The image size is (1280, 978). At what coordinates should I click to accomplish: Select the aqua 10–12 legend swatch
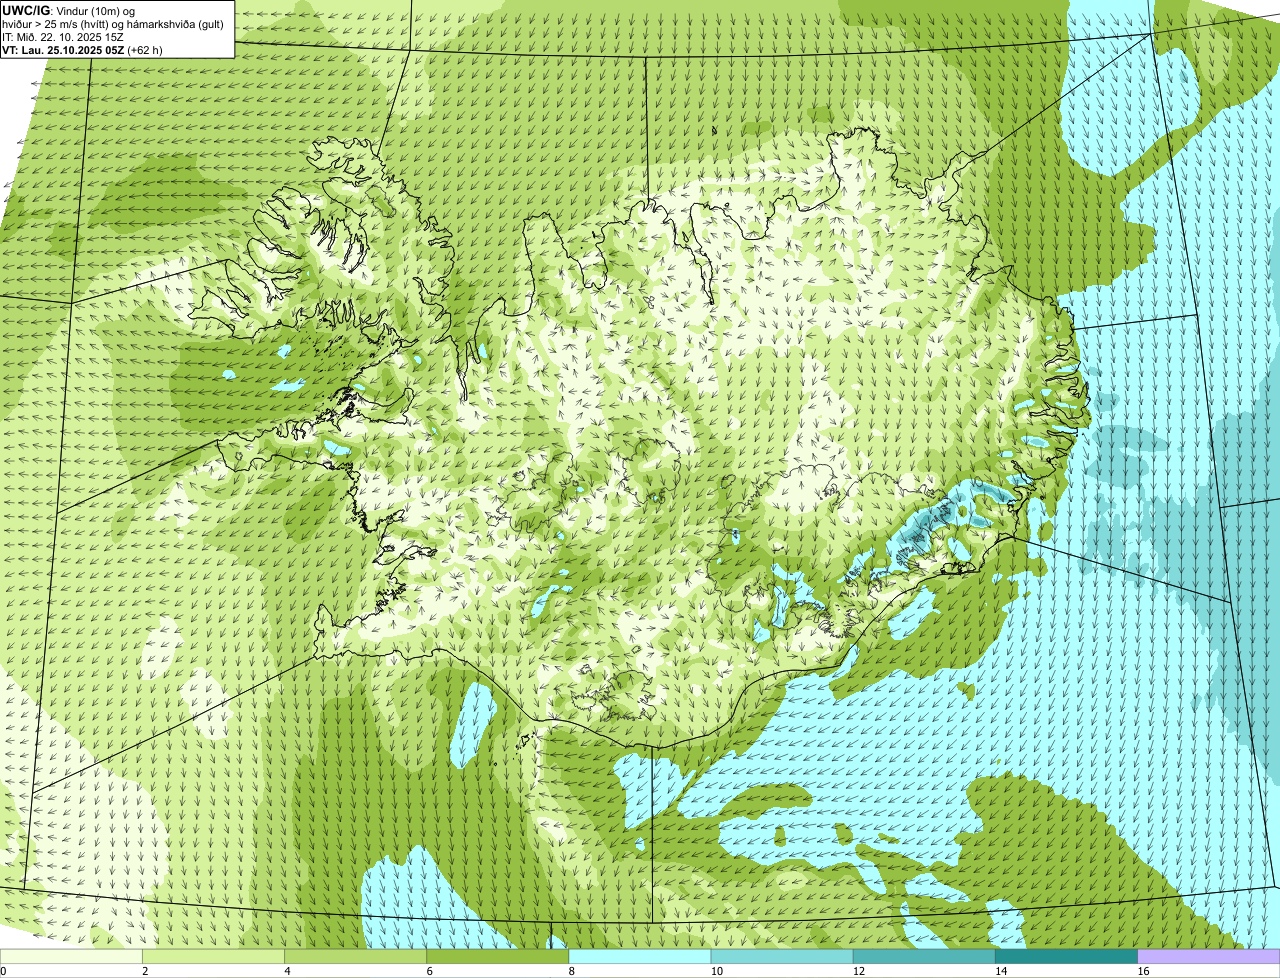782,956
